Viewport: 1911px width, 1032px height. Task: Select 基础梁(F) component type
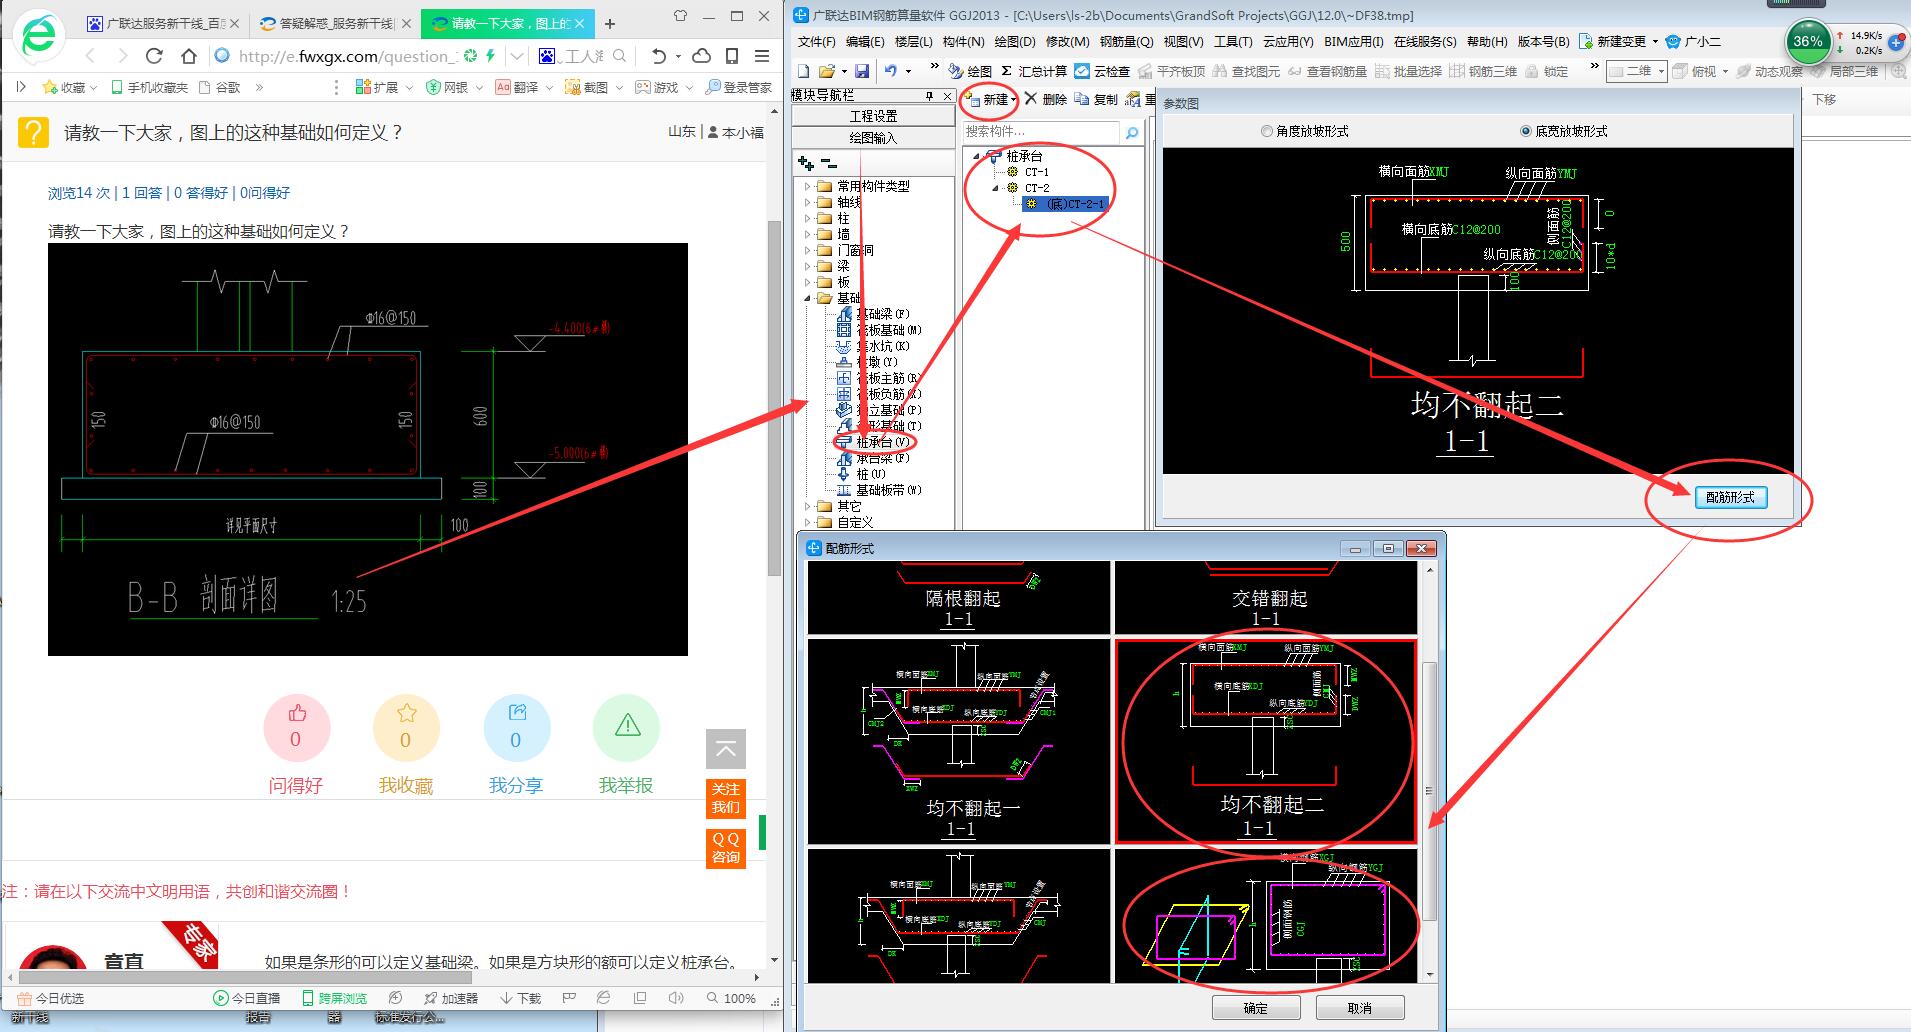coord(873,314)
